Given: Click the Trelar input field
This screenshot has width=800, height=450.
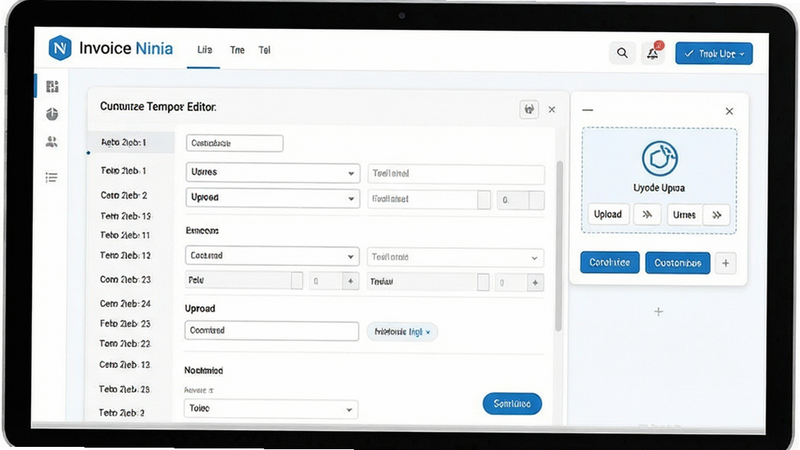Looking at the screenshot, I should [428, 282].
